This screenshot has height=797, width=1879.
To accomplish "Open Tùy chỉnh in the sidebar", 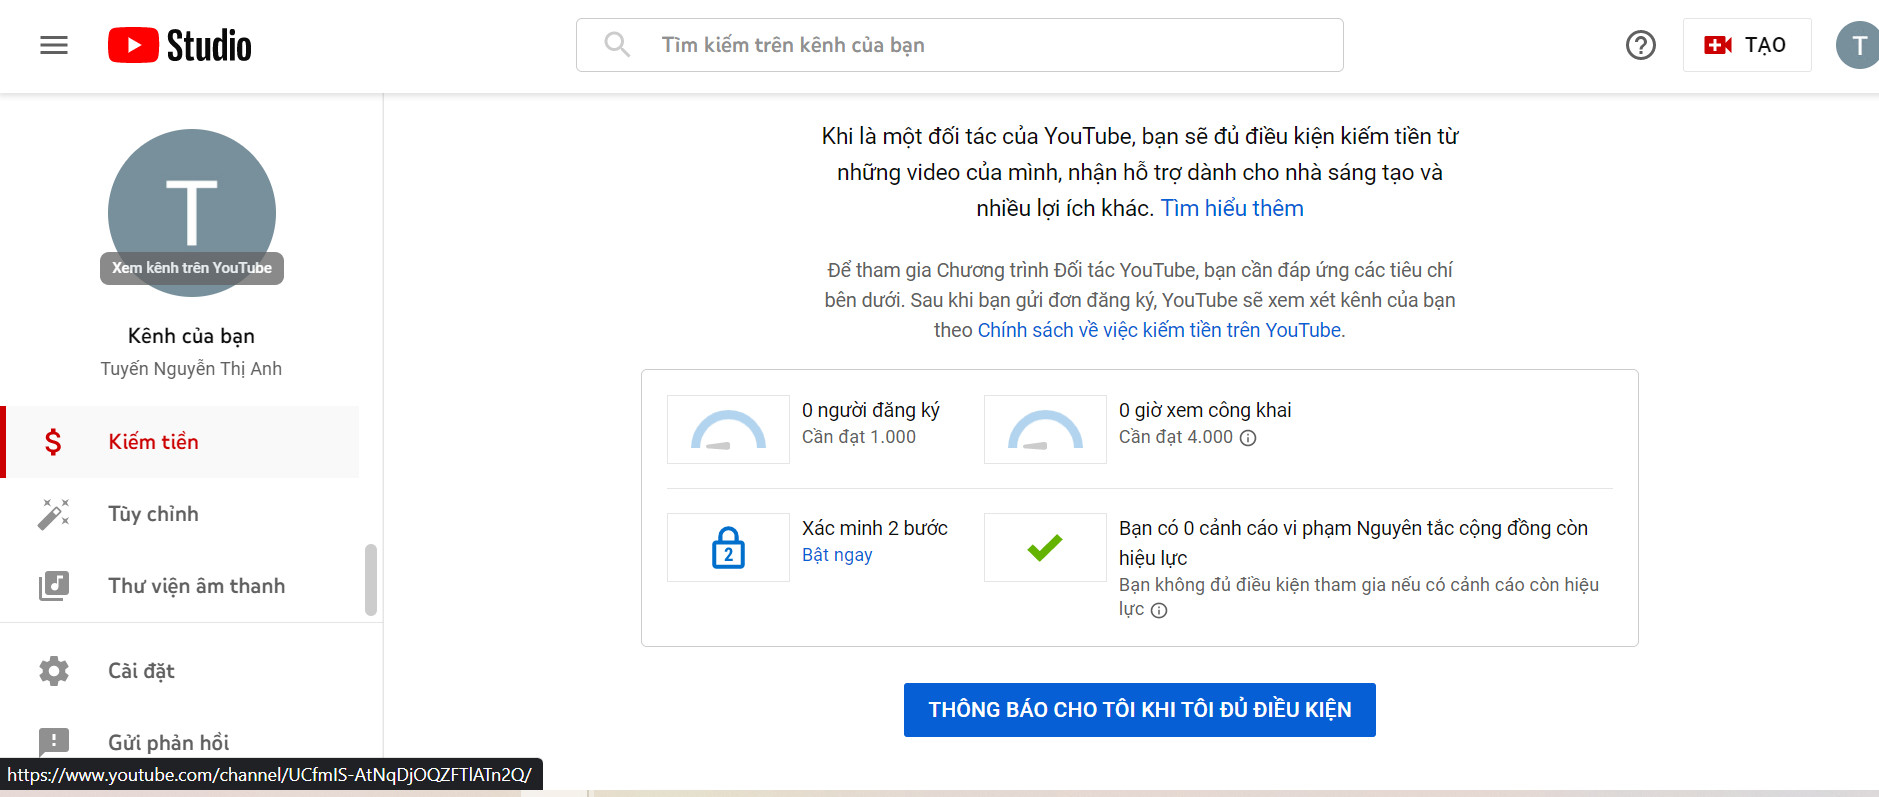I will click(182, 514).
